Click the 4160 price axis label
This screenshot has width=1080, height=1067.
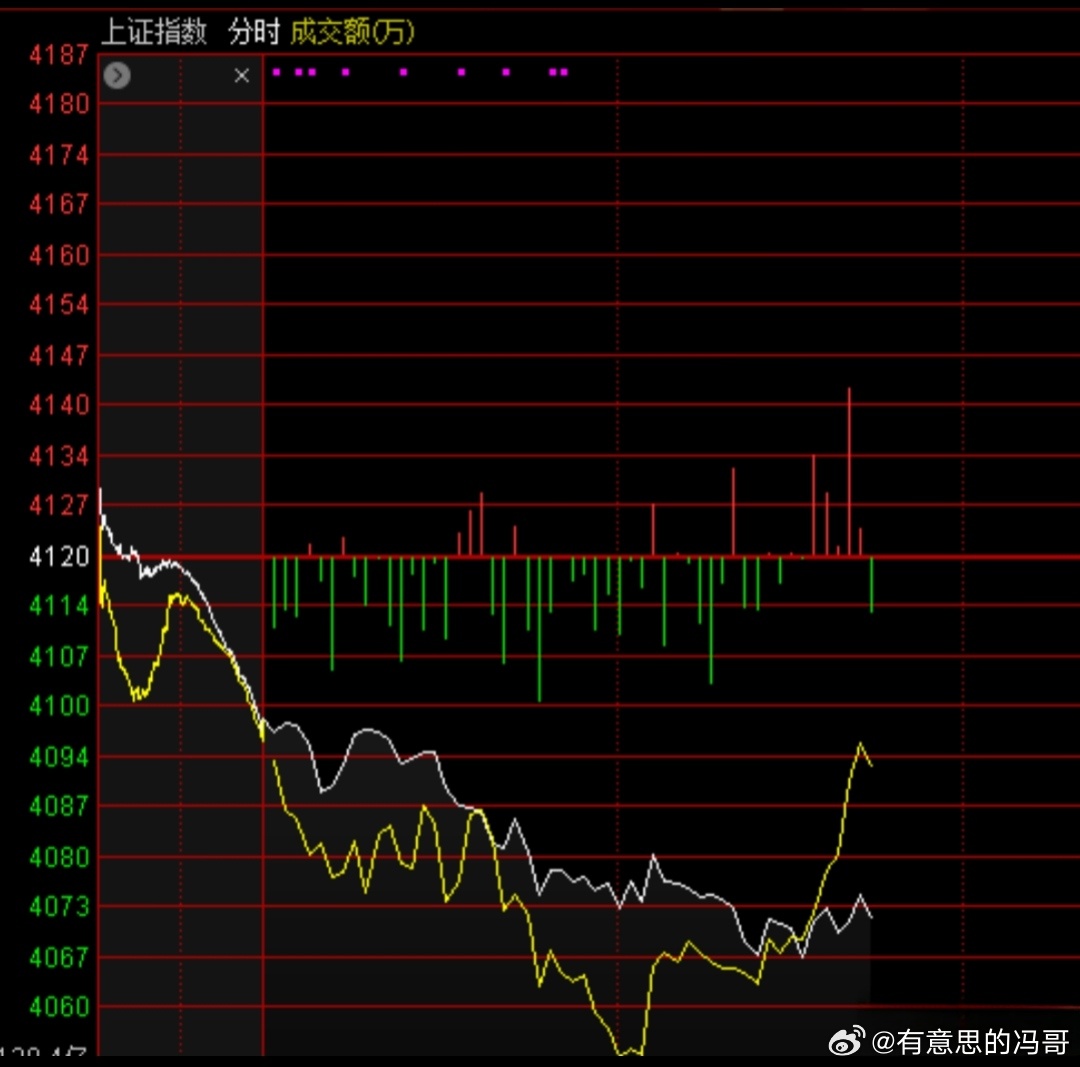coord(59,256)
